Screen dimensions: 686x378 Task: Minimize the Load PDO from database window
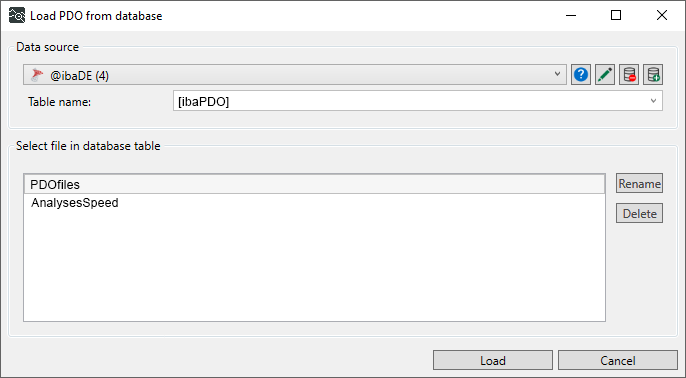(x=570, y=15)
